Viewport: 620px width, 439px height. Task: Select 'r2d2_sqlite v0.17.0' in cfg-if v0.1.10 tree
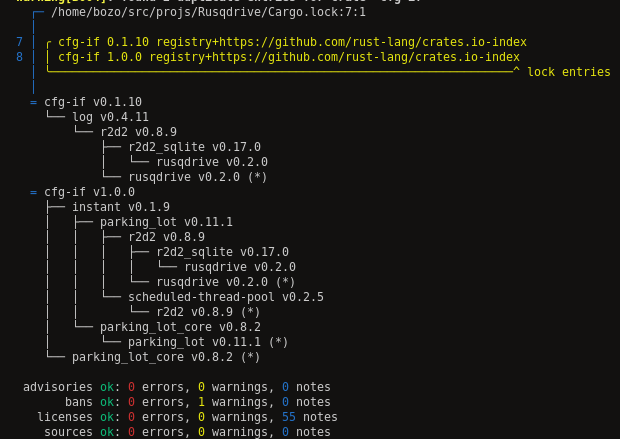tap(195, 147)
